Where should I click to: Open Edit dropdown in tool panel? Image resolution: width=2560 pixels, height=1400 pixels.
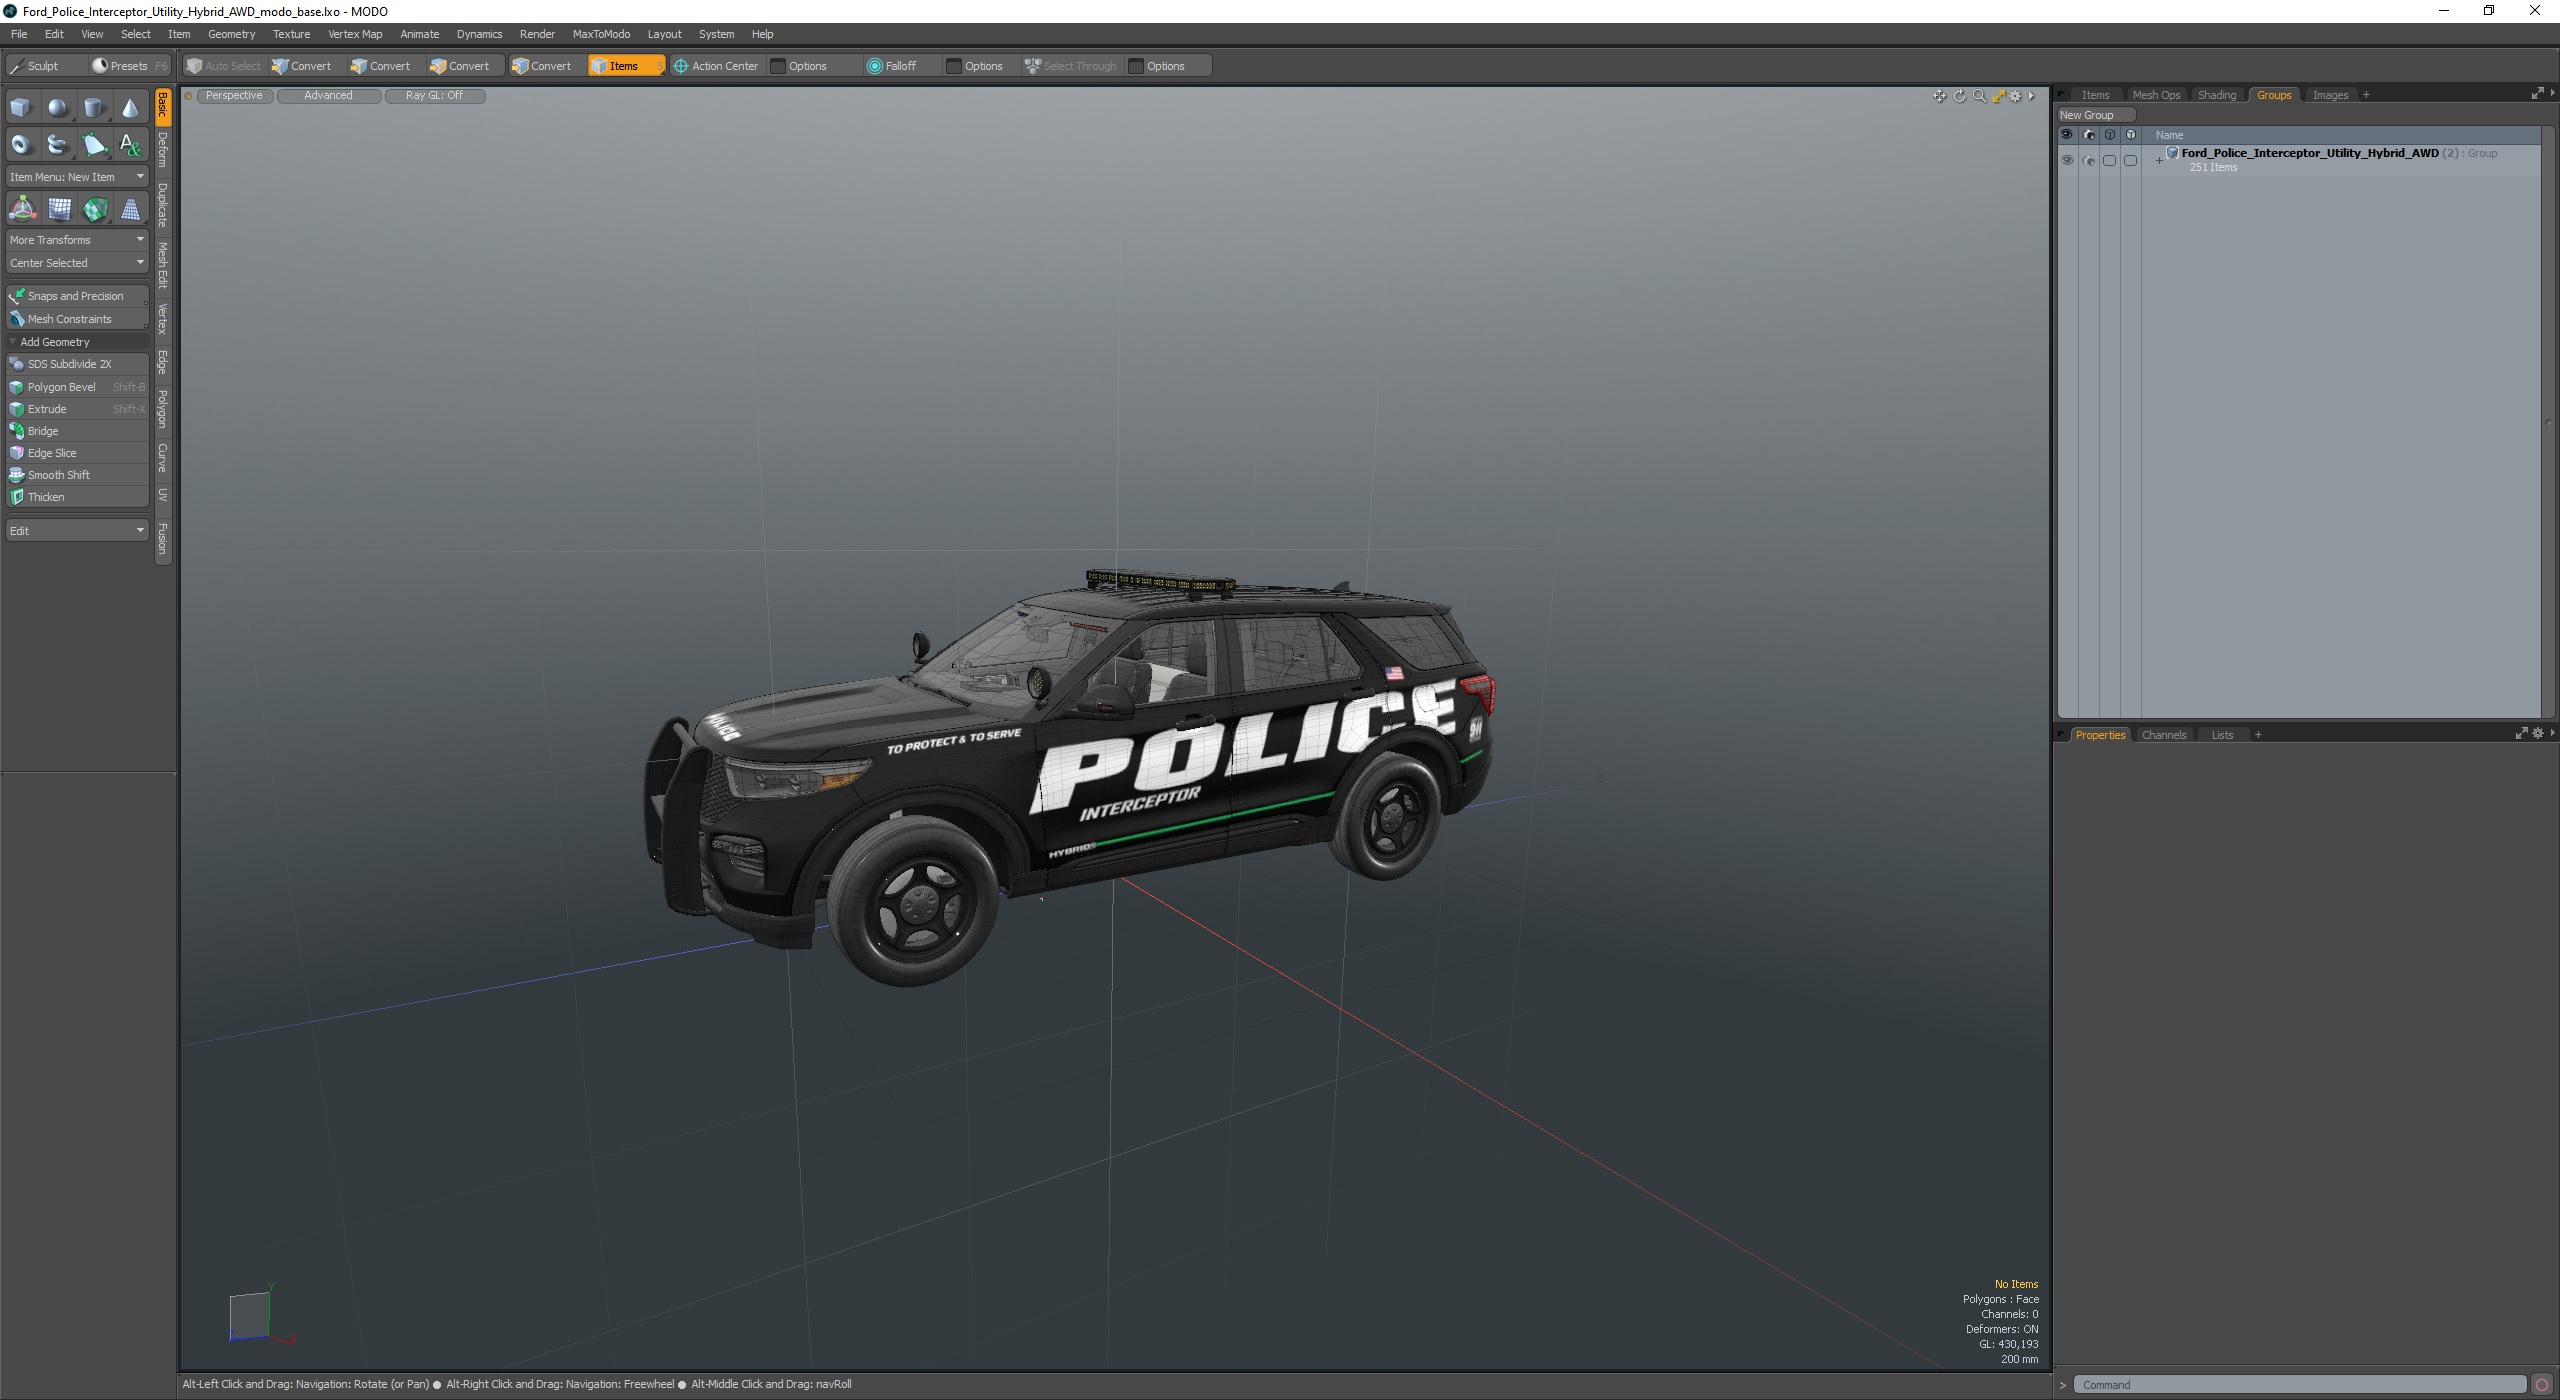coord(77,531)
